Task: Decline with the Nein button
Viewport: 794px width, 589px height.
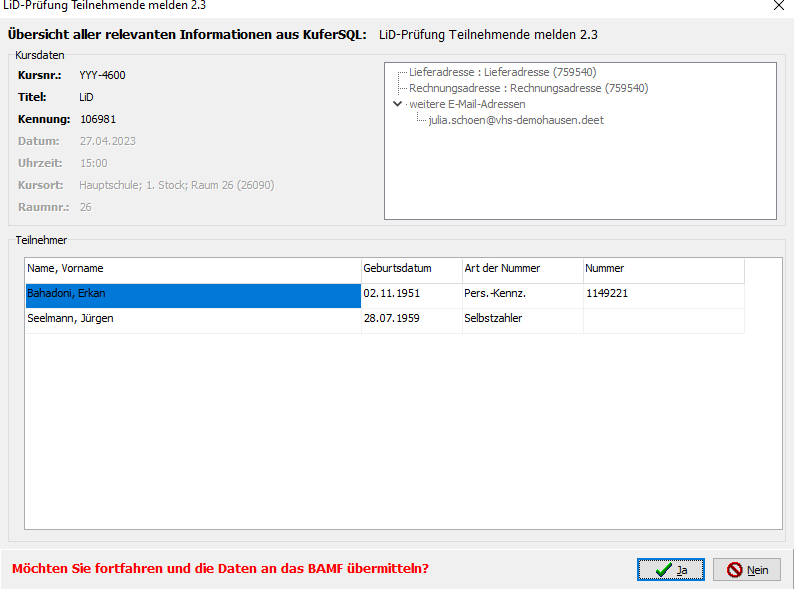Action: (746, 570)
